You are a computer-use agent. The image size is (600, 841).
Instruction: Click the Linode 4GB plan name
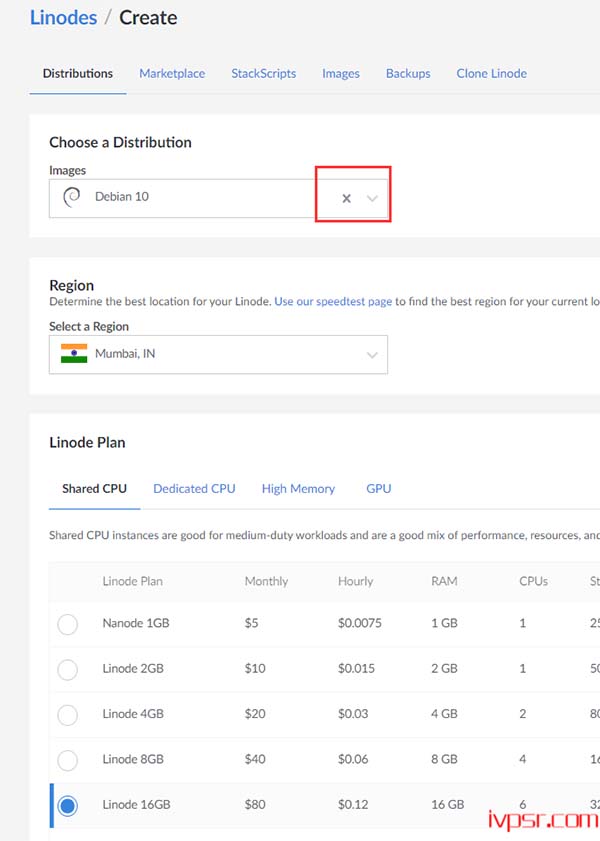133,714
